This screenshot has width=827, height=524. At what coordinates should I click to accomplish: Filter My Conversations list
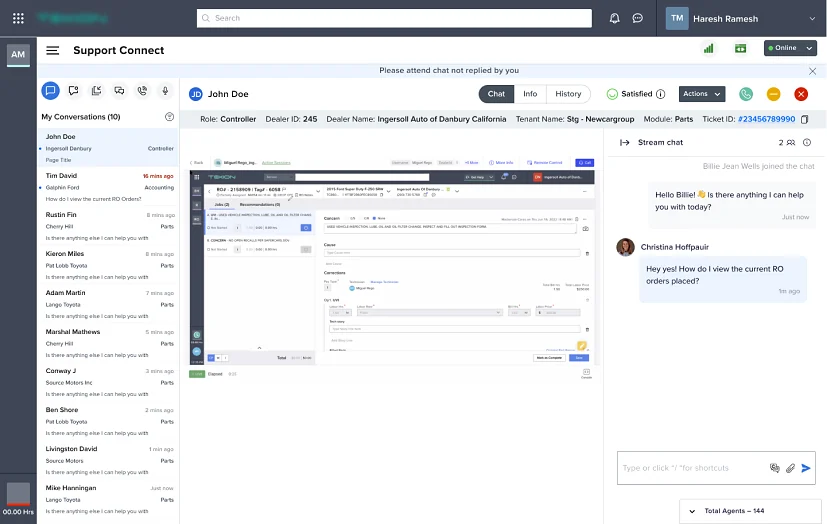pyautogui.click(x=169, y=117)
